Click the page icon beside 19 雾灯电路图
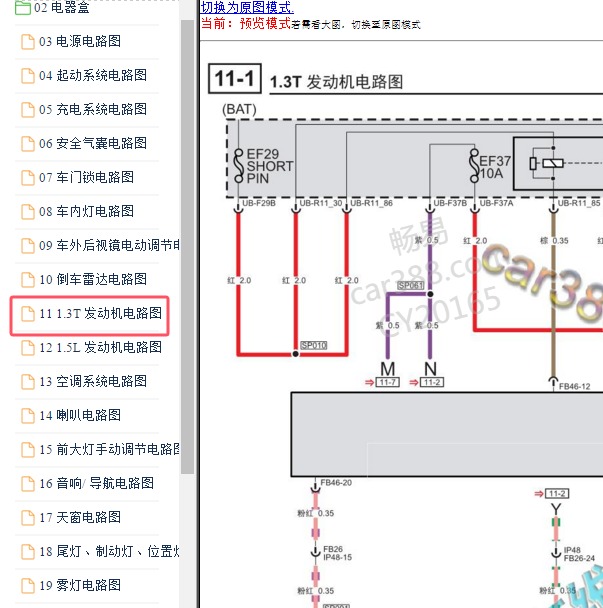603x608 pixels. pos(28,586)
